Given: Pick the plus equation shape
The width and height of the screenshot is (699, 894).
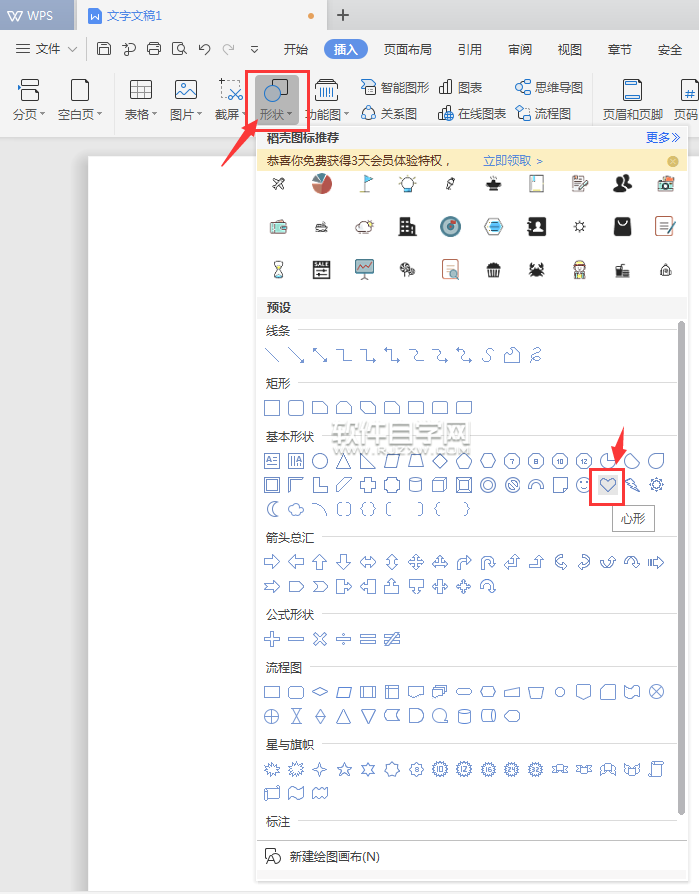Looking at the screenshot, I should click(x=272, y=639).
